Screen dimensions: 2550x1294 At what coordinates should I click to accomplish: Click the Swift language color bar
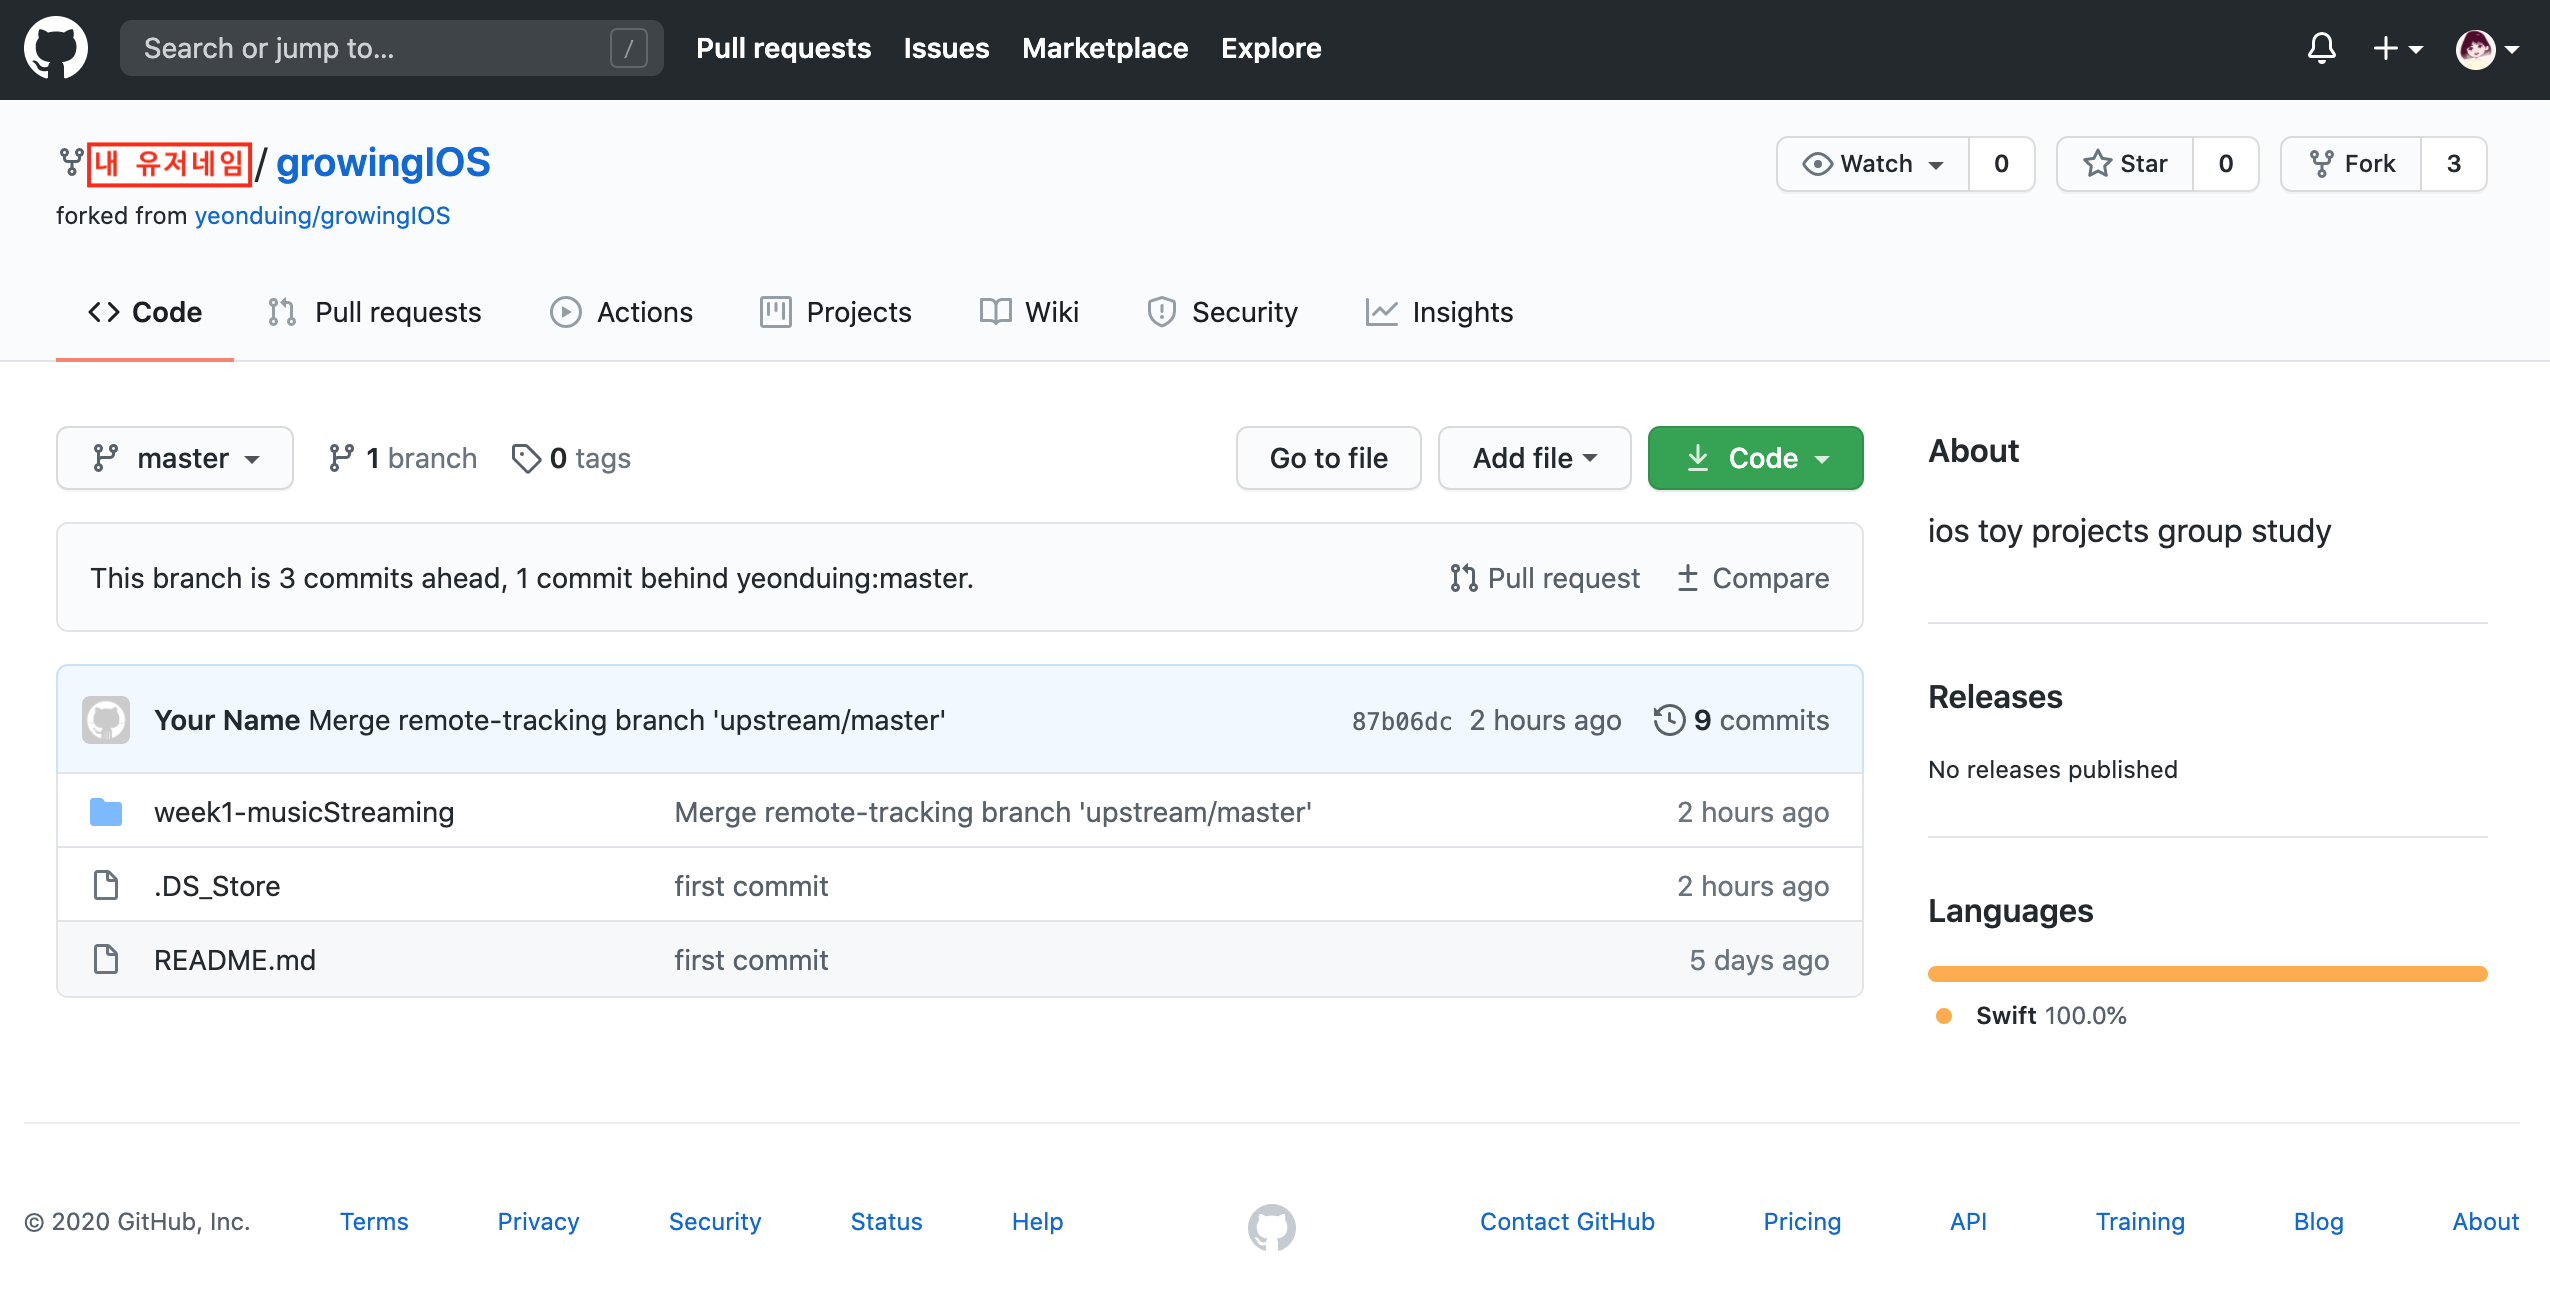click(x=2207, y=974)
